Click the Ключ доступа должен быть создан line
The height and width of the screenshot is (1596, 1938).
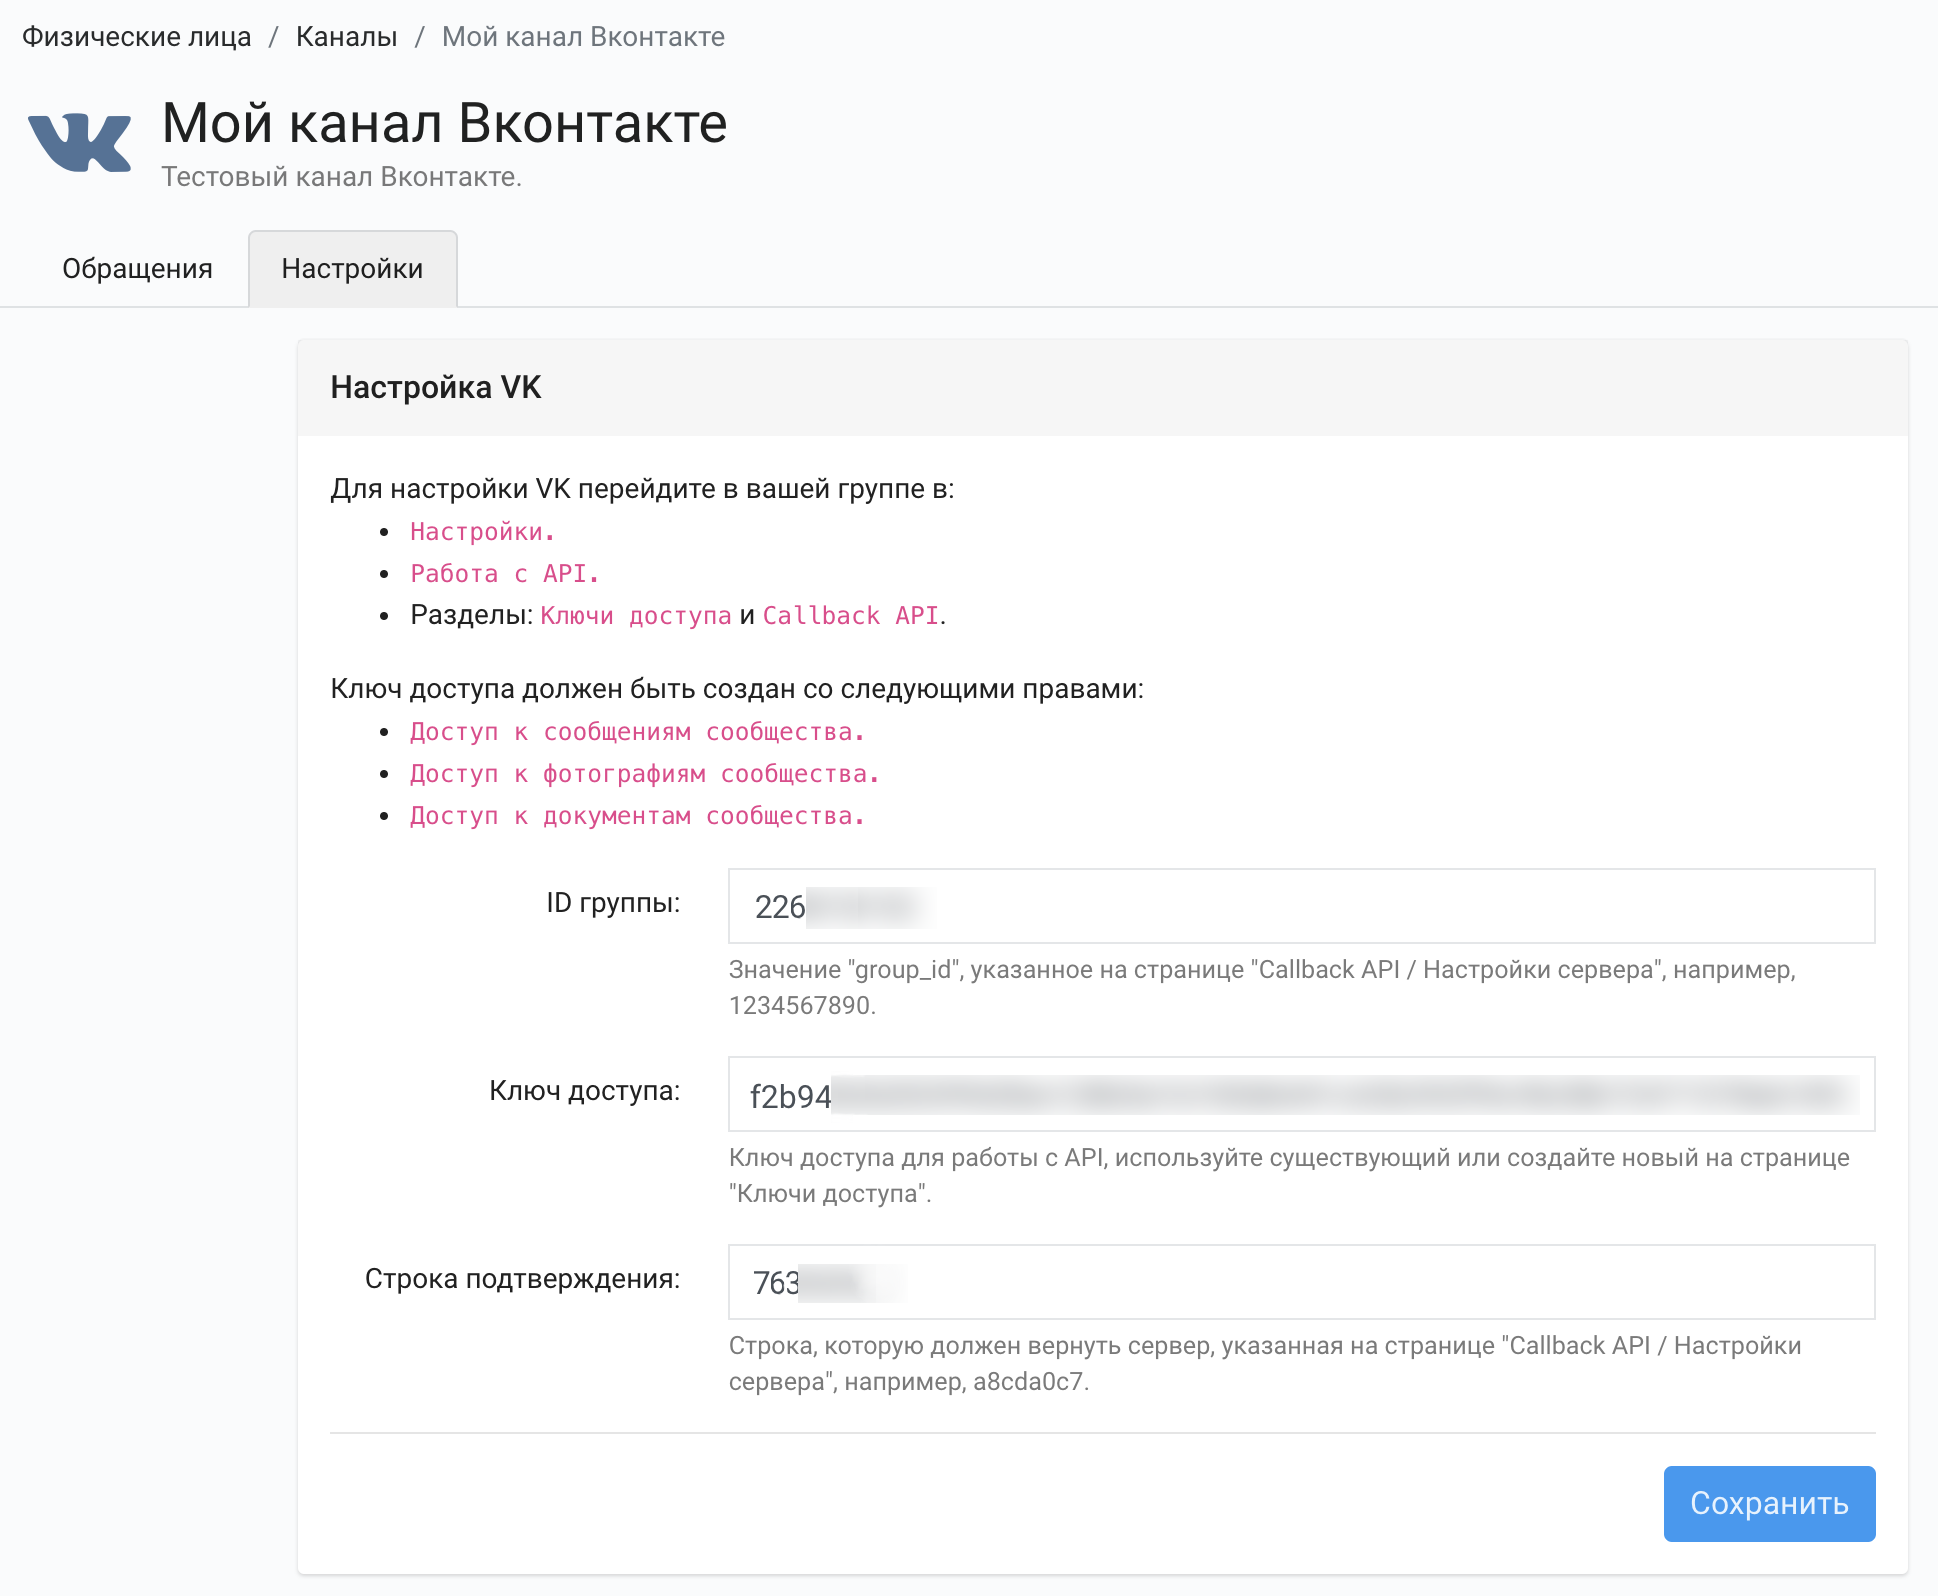click(737, 689)
